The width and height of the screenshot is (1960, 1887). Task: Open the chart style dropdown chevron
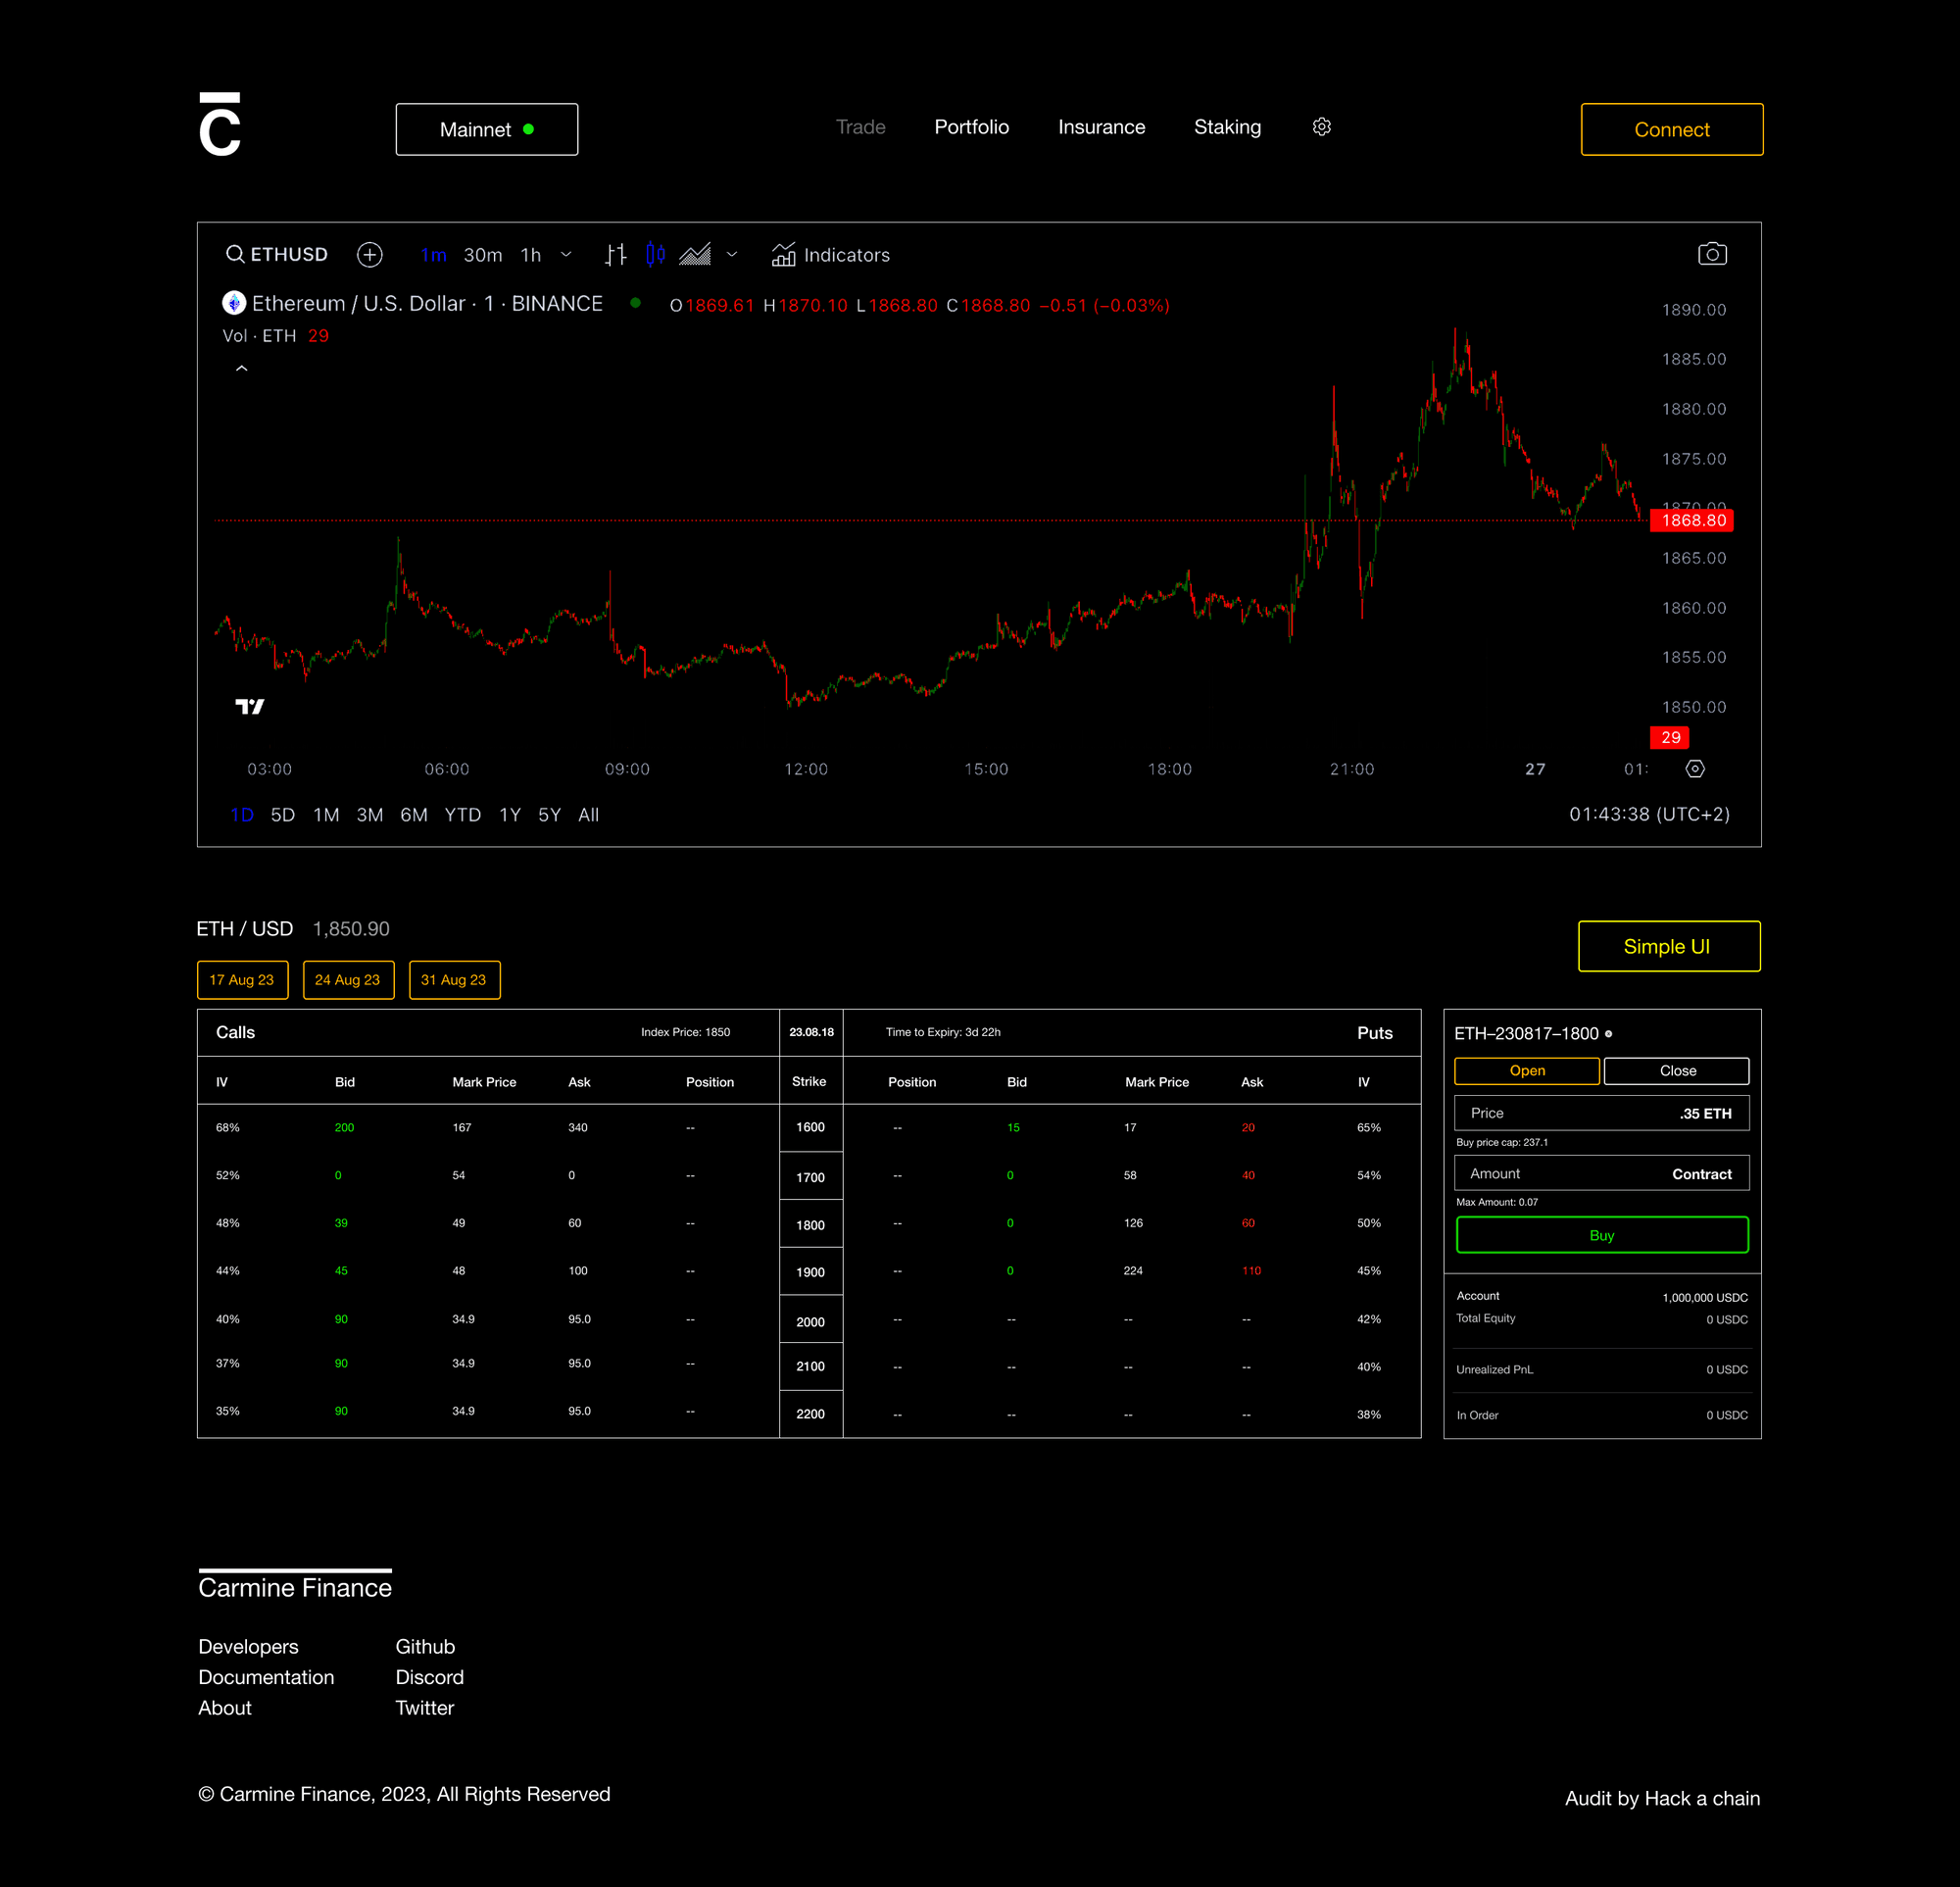click(732, 255)
